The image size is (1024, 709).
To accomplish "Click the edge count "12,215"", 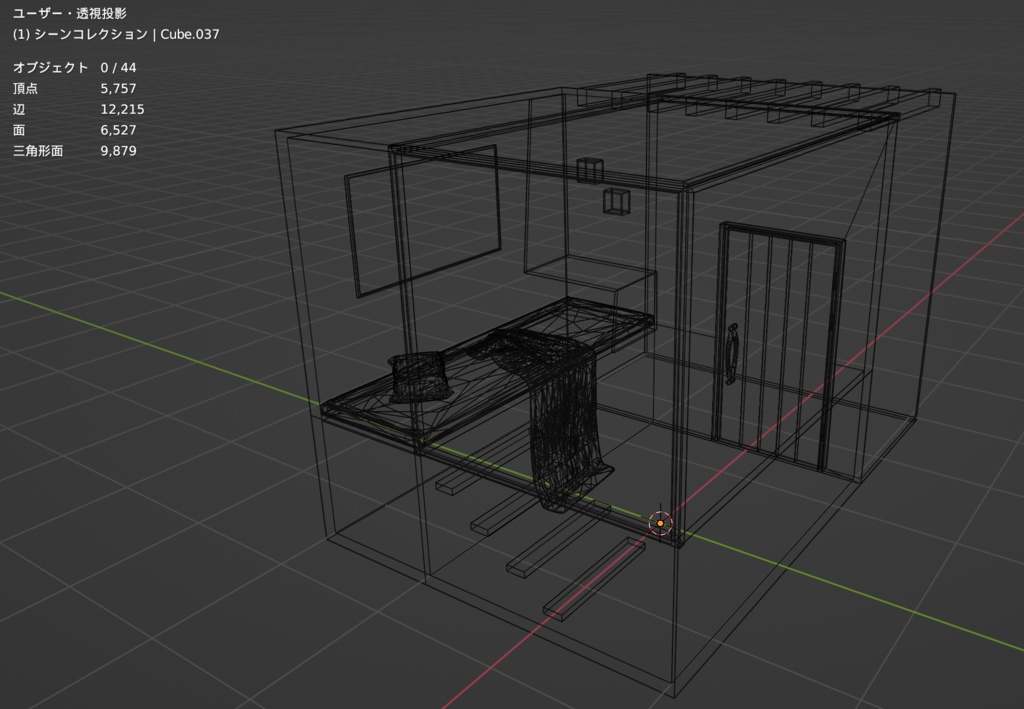I will pos(122,109).
